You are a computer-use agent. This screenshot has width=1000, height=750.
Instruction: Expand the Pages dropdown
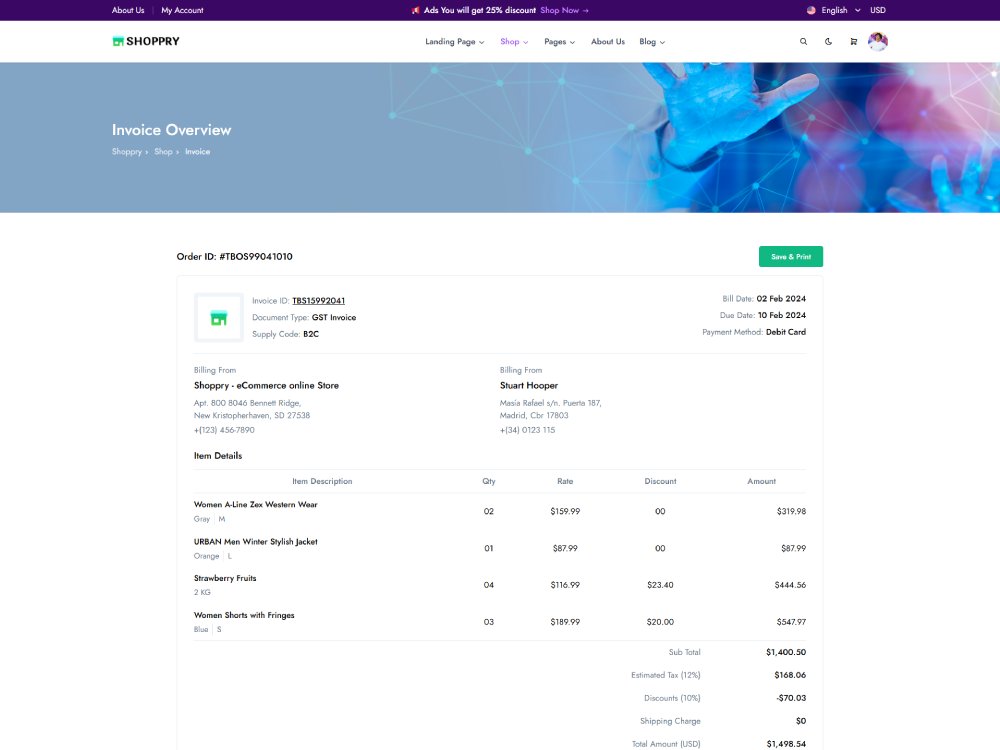tap(557, 42)
